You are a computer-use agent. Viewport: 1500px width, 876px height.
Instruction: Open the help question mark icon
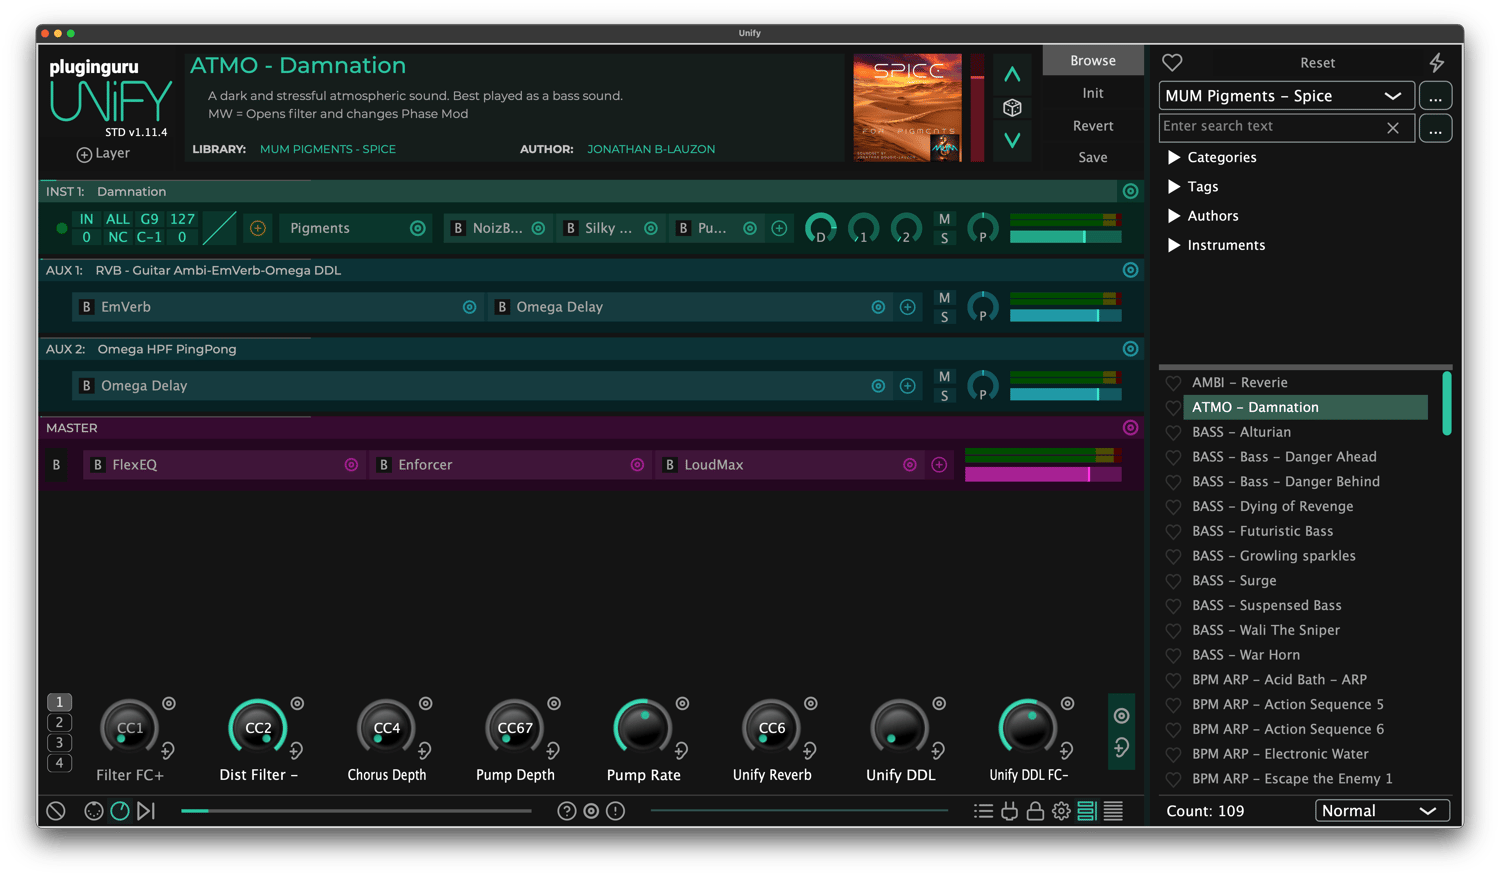coord(567,811)
